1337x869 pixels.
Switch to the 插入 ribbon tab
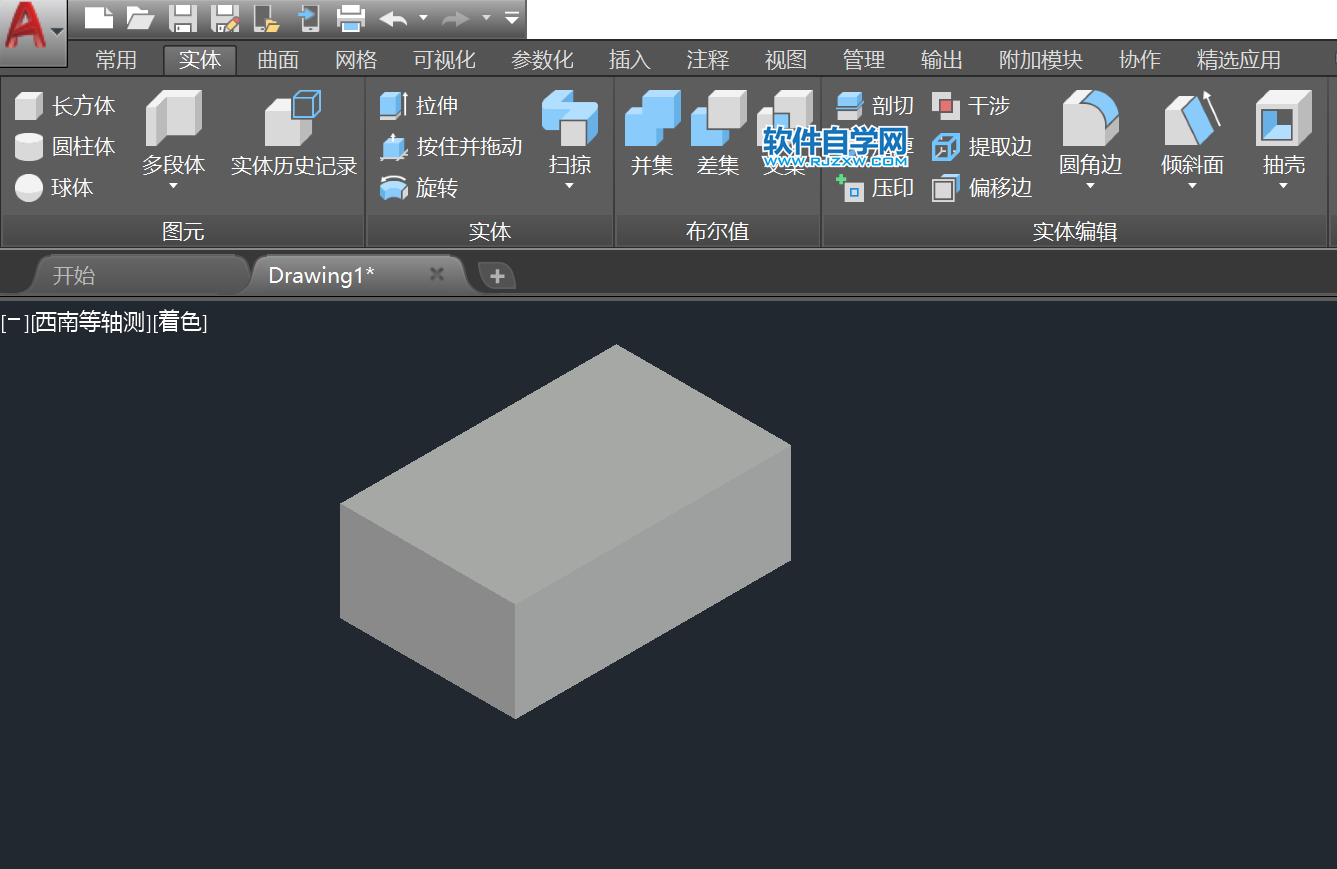[x=630, y=60]
